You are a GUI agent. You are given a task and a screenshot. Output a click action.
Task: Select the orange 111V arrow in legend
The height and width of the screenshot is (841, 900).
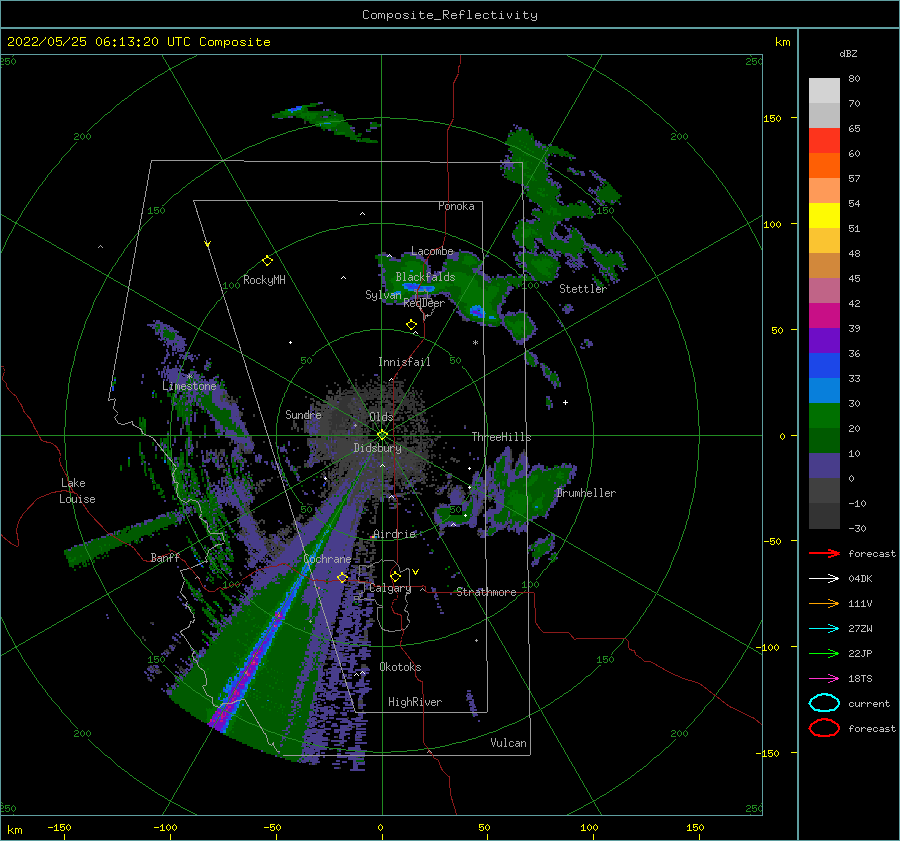coord(824,603)
